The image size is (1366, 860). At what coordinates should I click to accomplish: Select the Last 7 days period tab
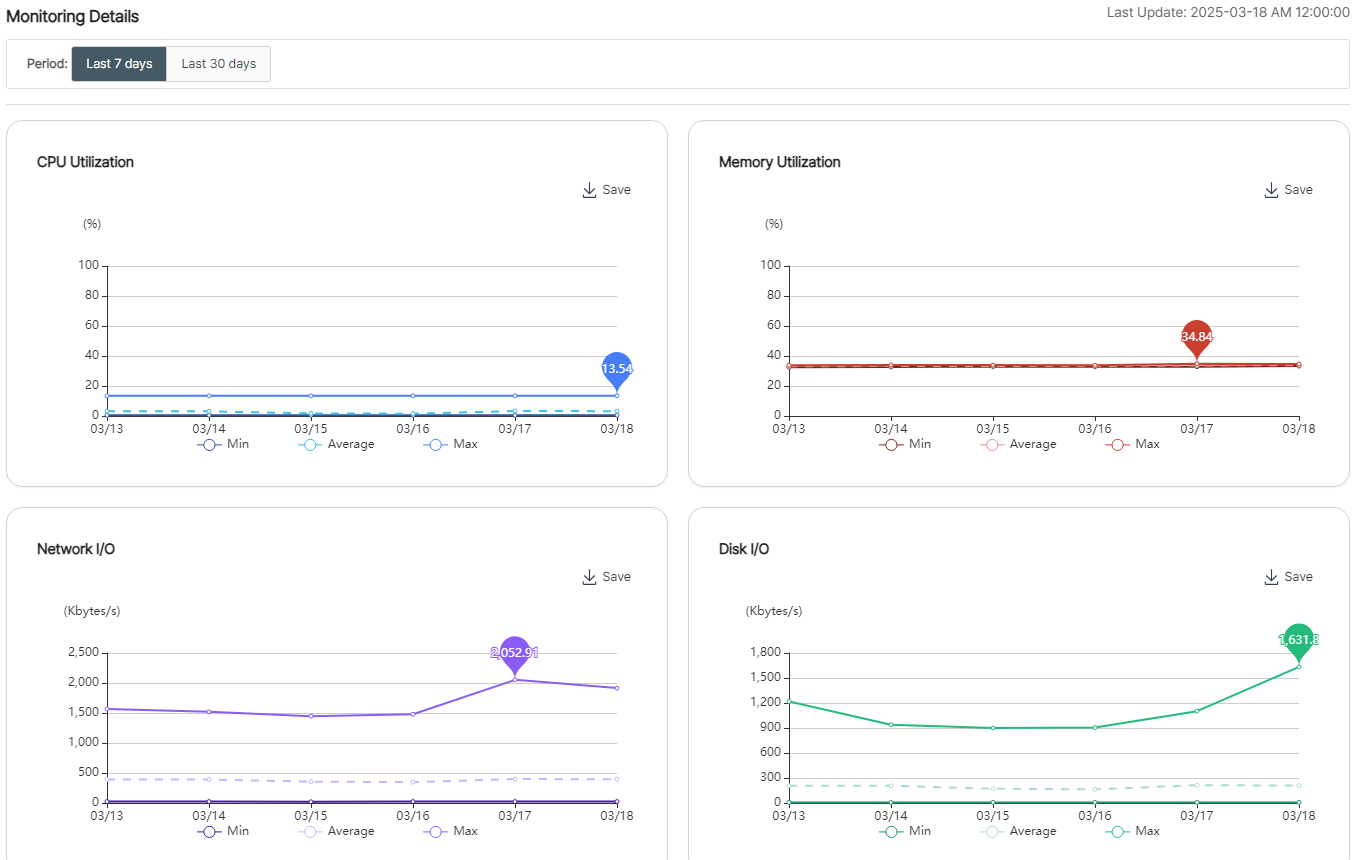point(119,63)
